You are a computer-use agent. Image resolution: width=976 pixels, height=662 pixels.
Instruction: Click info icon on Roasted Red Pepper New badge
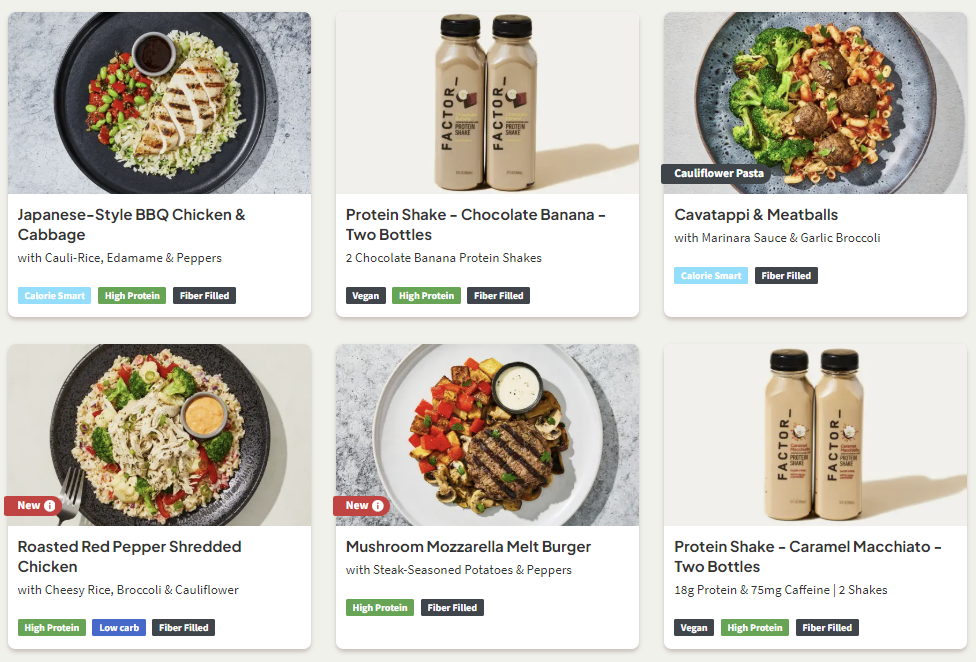(x=50, y=506)
